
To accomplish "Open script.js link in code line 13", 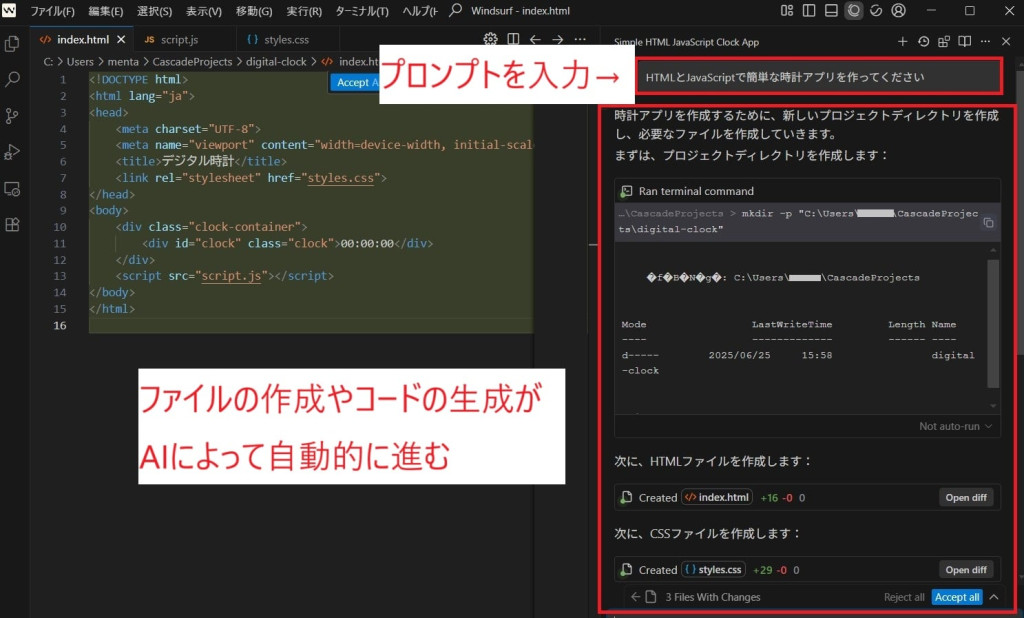I will [231, 276].
